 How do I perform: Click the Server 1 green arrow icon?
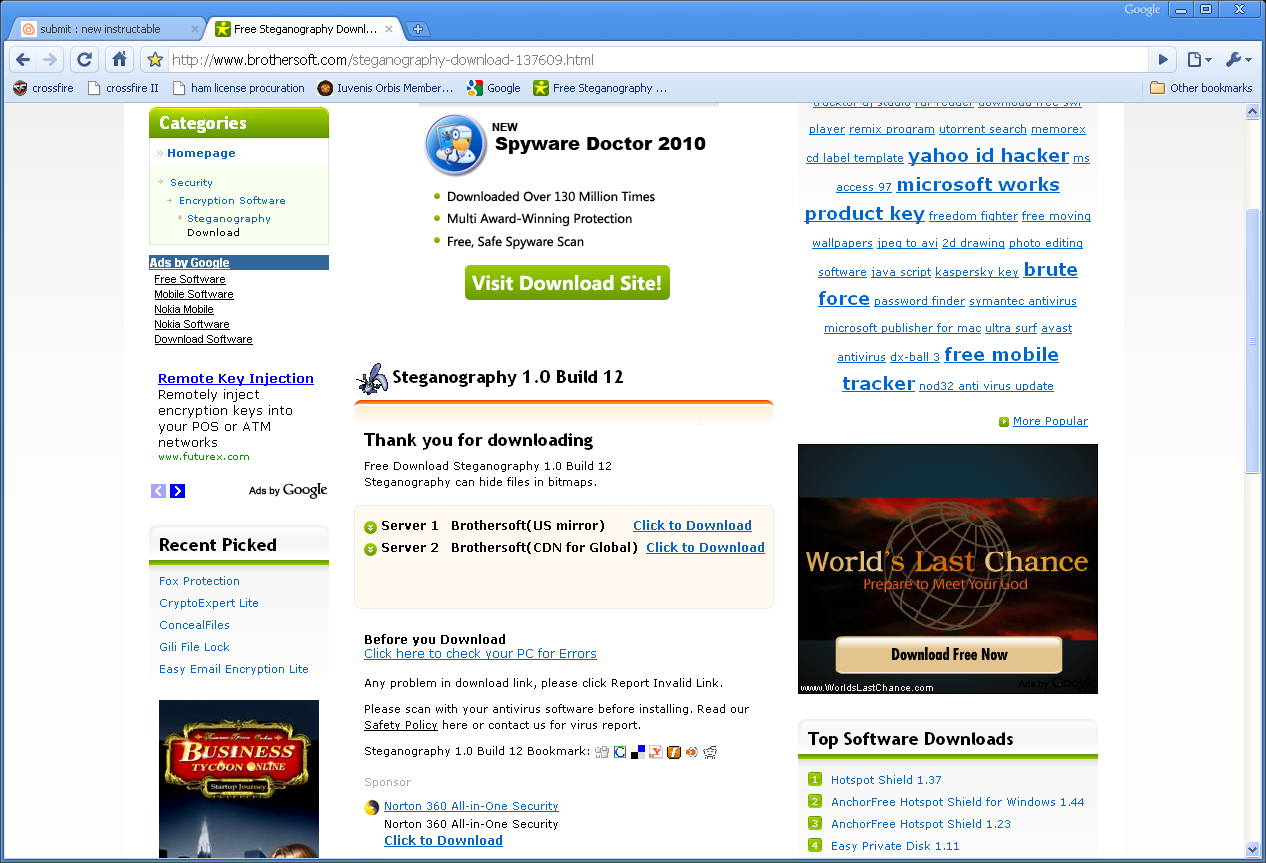point(370,527)
